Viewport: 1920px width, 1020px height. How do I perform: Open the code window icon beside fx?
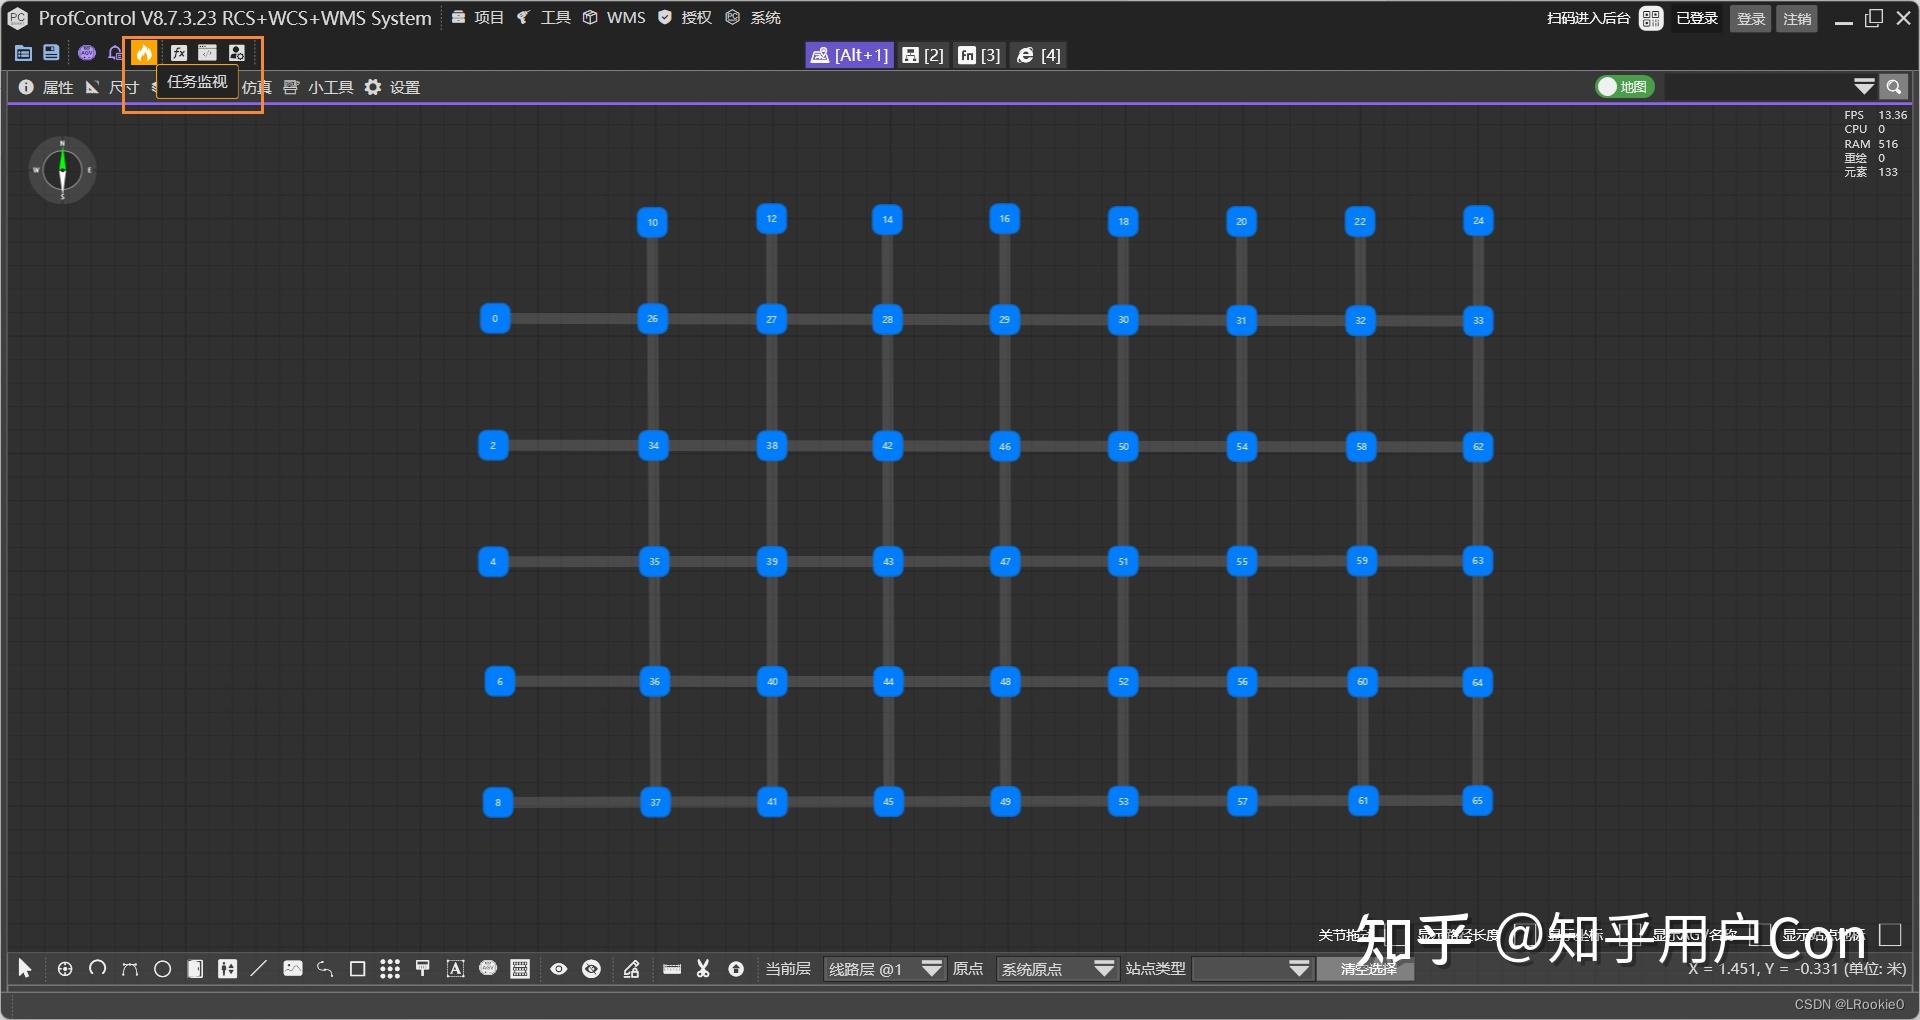click(x=207, y=53)
